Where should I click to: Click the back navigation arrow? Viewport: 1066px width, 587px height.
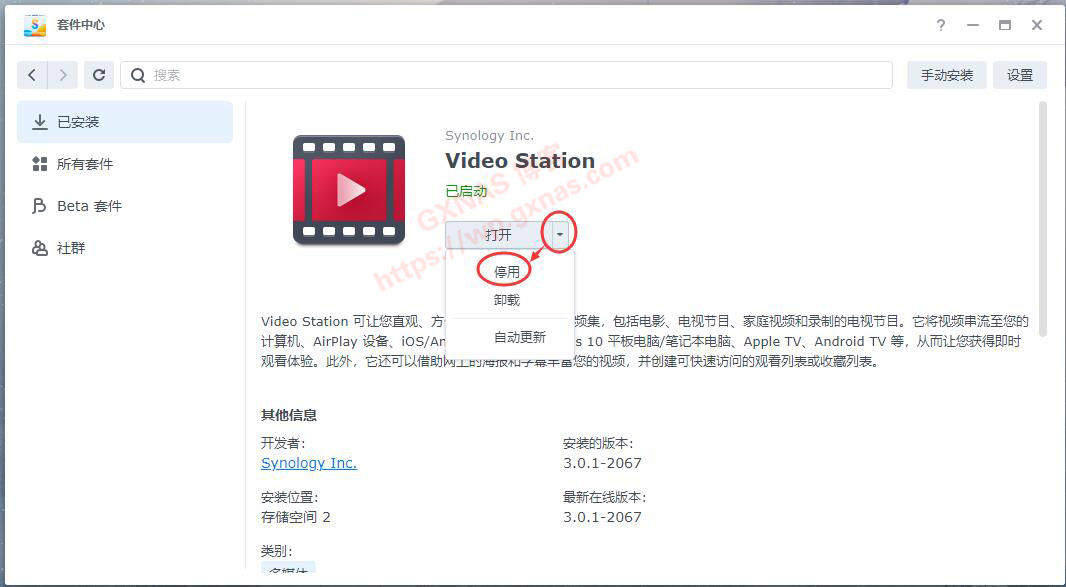tap(31, 74)
